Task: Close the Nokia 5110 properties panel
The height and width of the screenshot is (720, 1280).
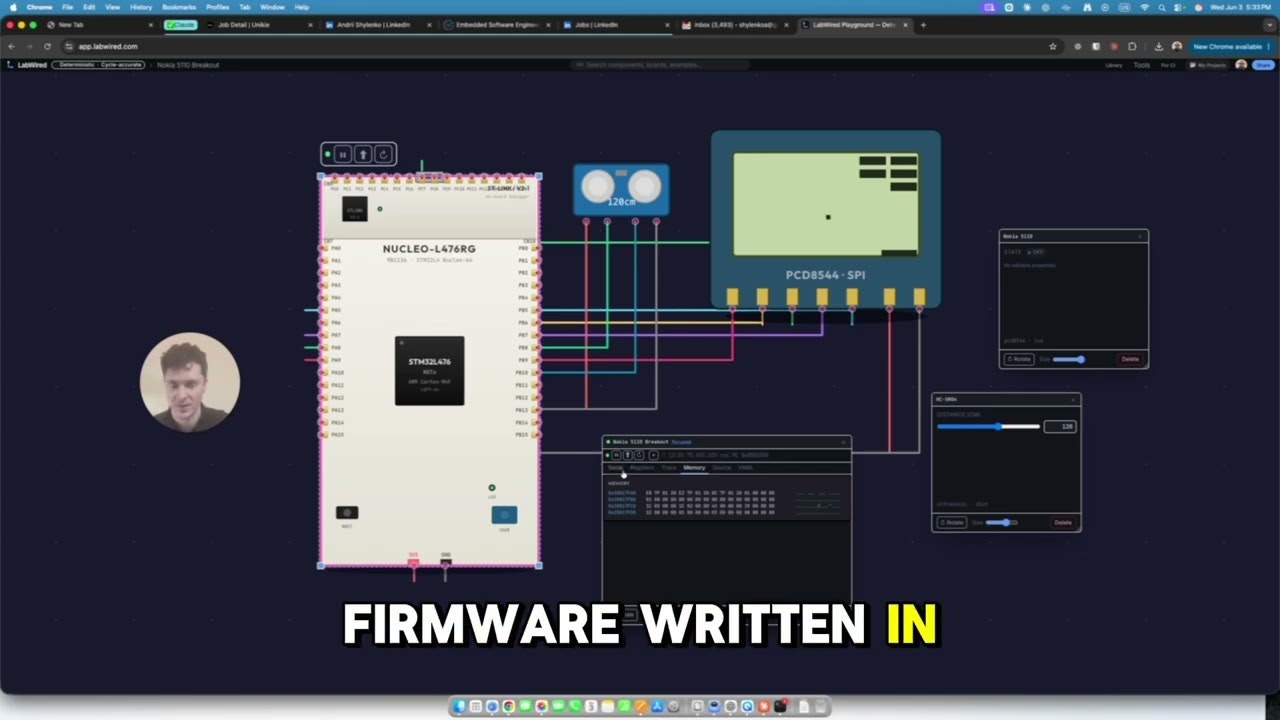Action: pos(1140,236)
